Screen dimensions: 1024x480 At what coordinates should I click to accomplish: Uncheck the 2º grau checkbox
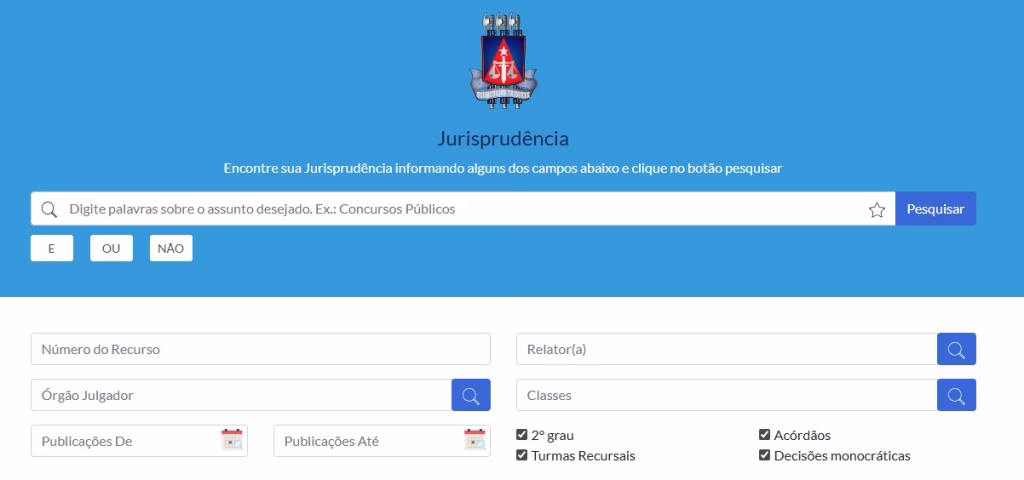point(521,435)
